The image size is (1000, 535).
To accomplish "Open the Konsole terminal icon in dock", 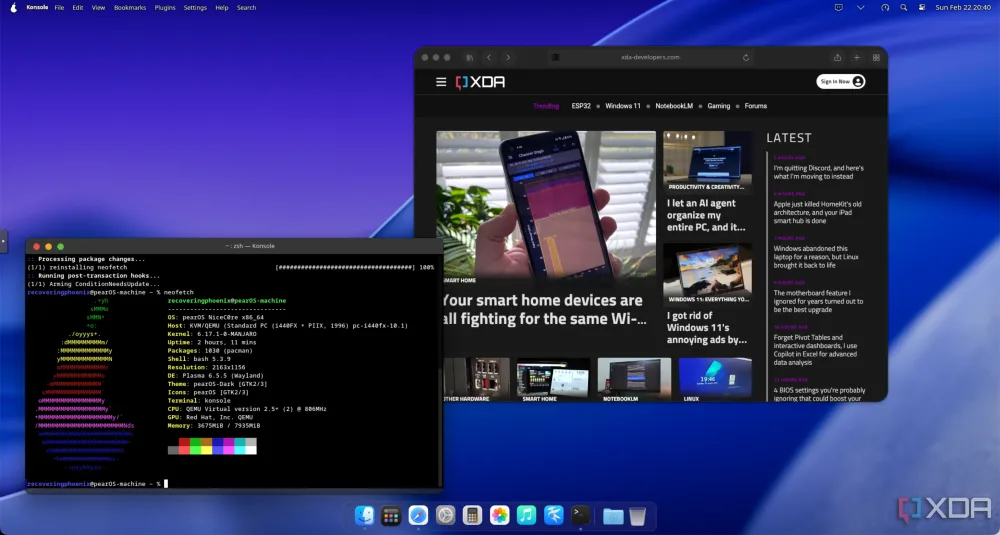I will point(580,515).
